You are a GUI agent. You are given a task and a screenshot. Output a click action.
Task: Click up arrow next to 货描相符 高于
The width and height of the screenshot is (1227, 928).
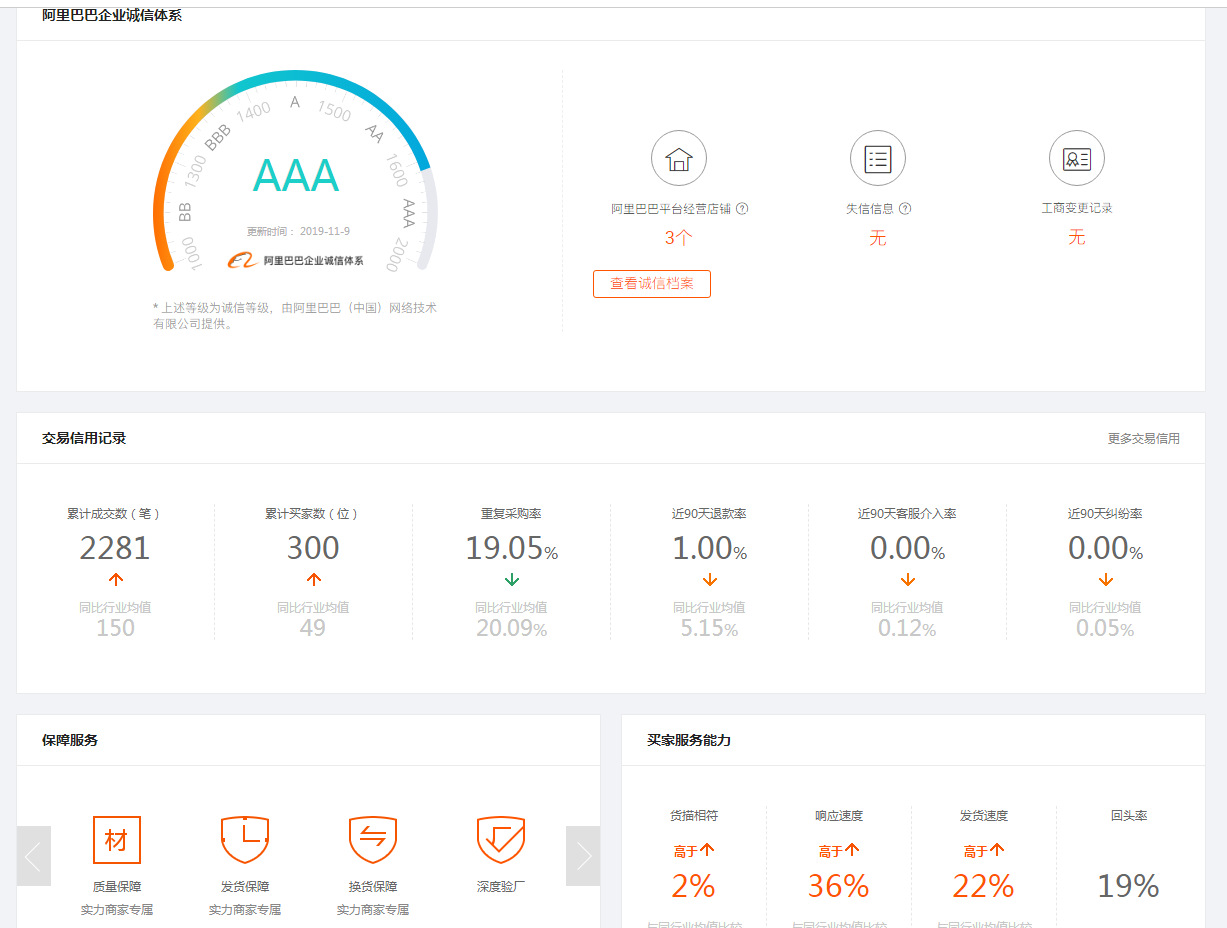(x=707, y=850)
